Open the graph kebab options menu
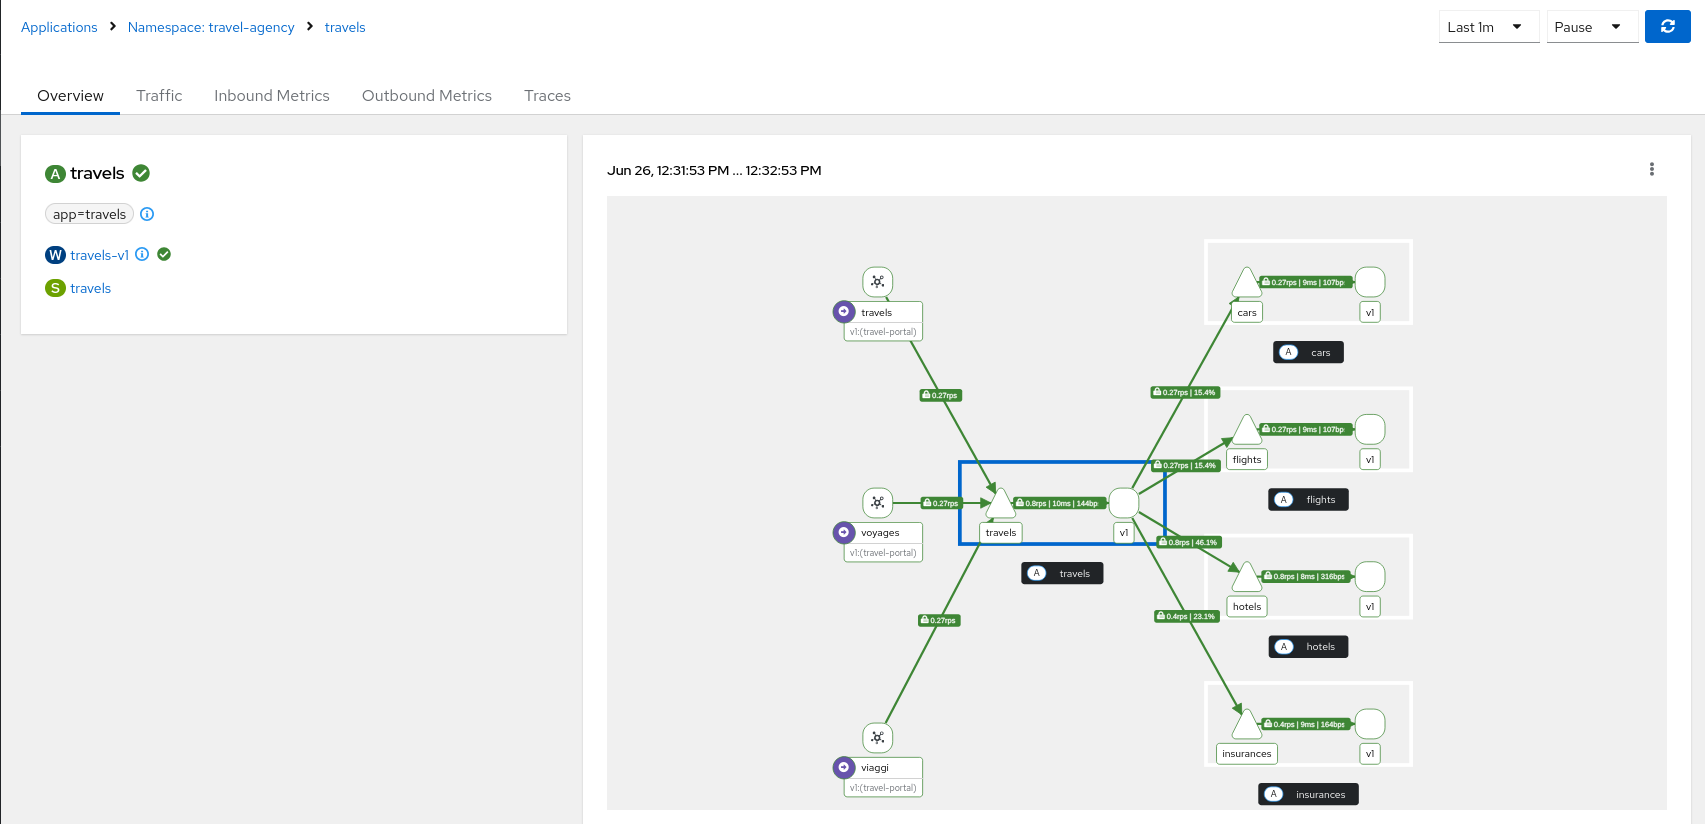The height and width of the screenshot is (824, 1705). [x=1651, y=170]
